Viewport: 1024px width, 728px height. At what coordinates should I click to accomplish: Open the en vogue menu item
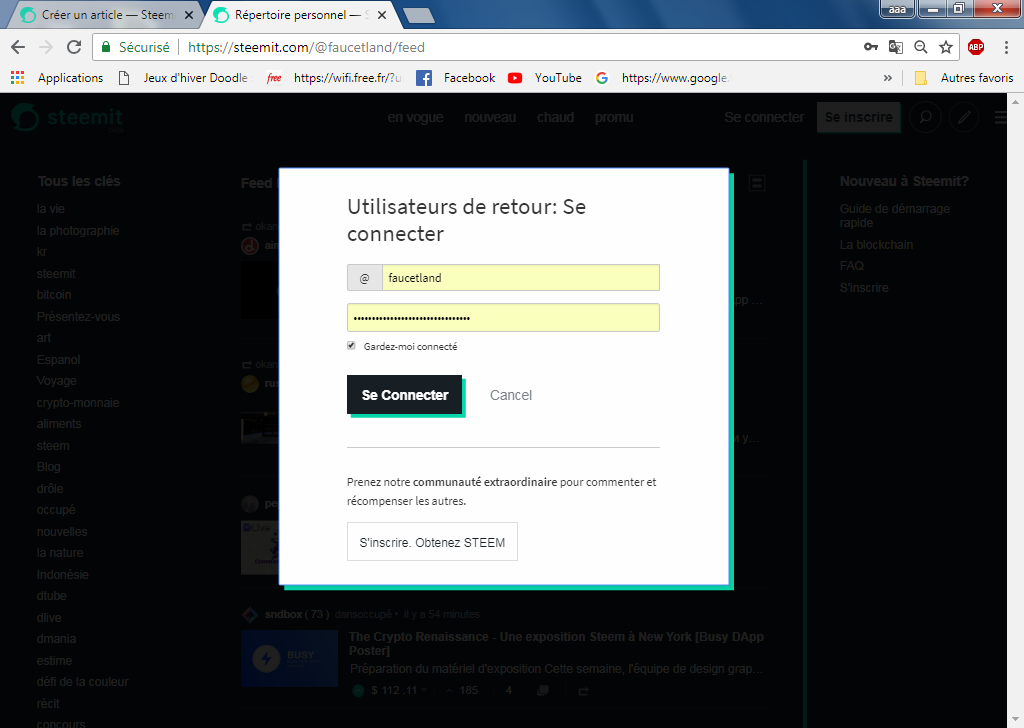[415, 118]
